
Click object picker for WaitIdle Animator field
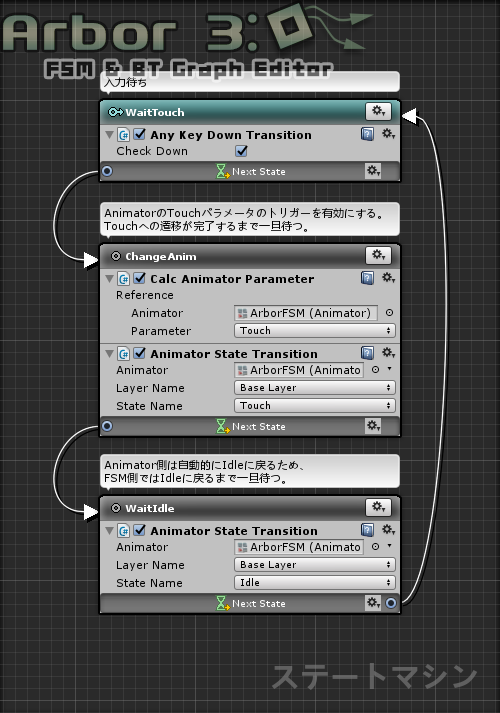[x=375, y=547]
